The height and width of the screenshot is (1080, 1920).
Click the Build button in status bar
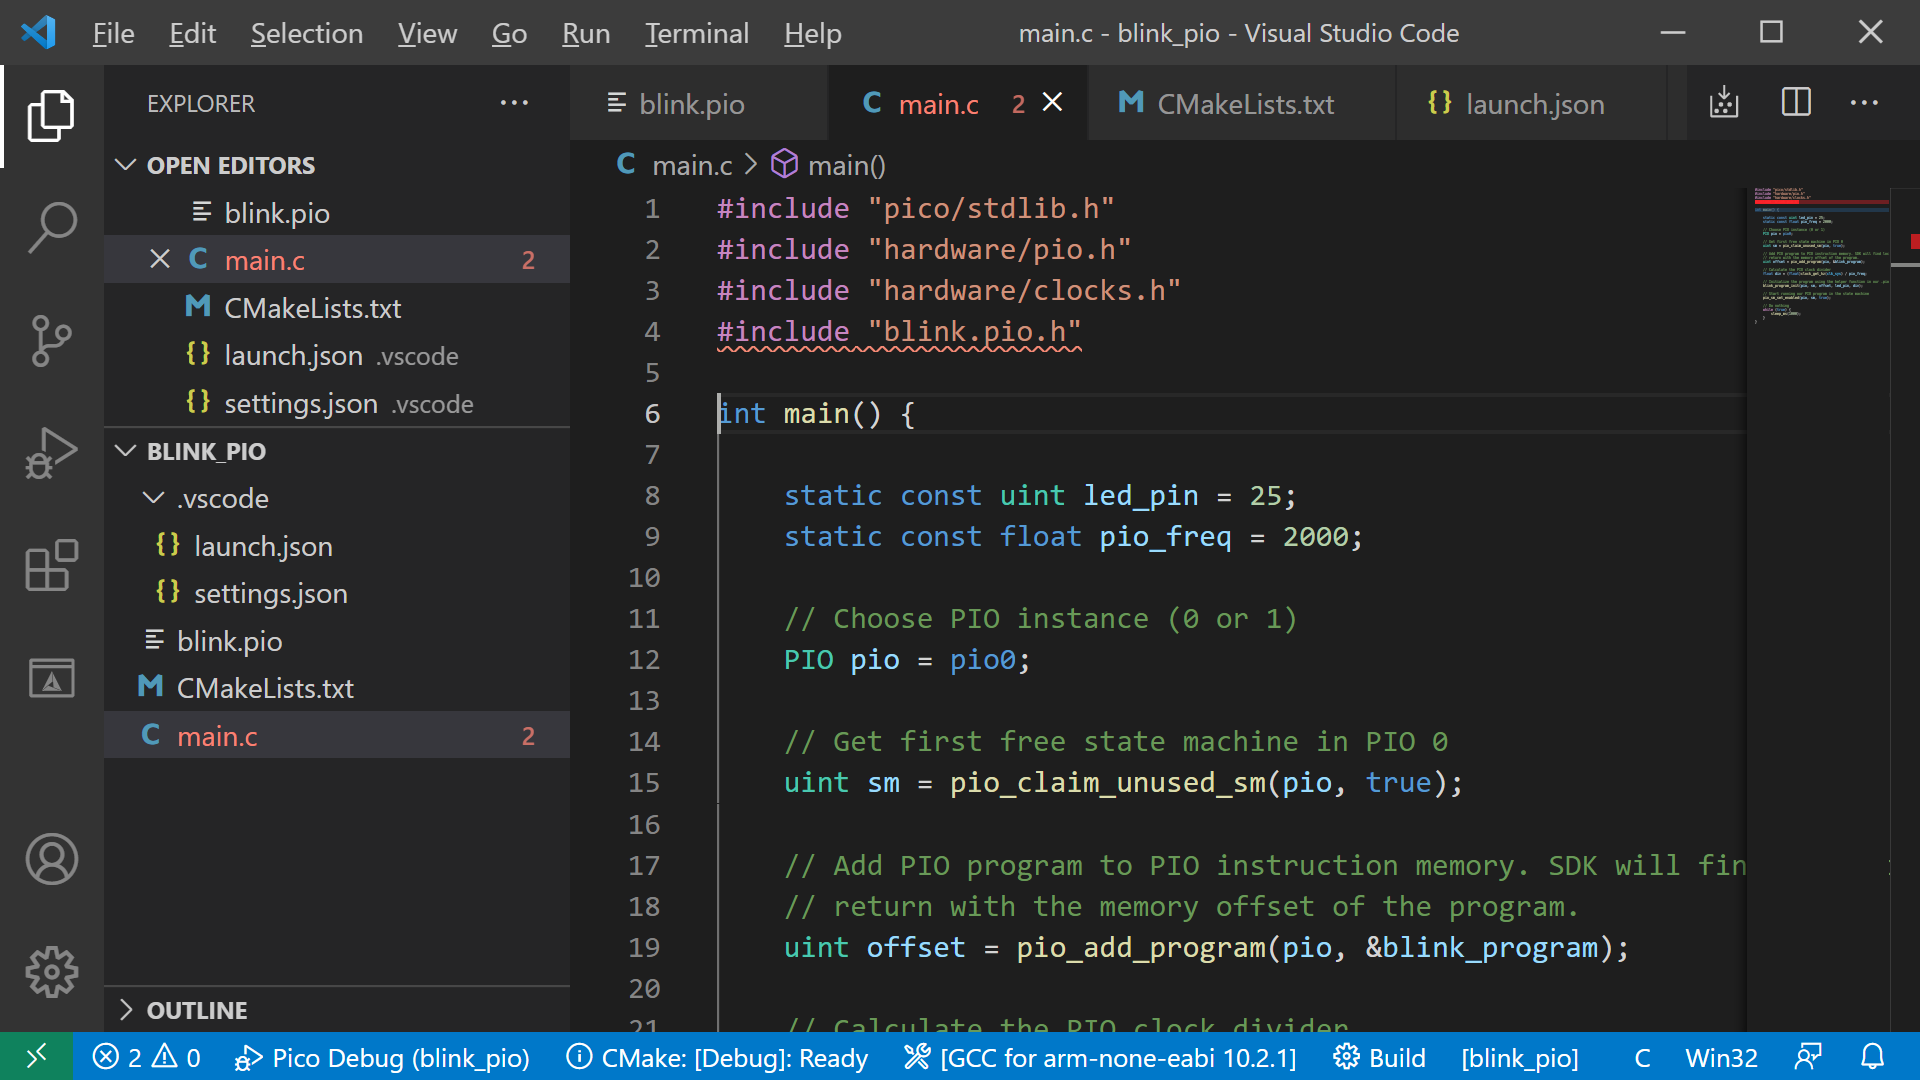click(x=1380, y=1057)
